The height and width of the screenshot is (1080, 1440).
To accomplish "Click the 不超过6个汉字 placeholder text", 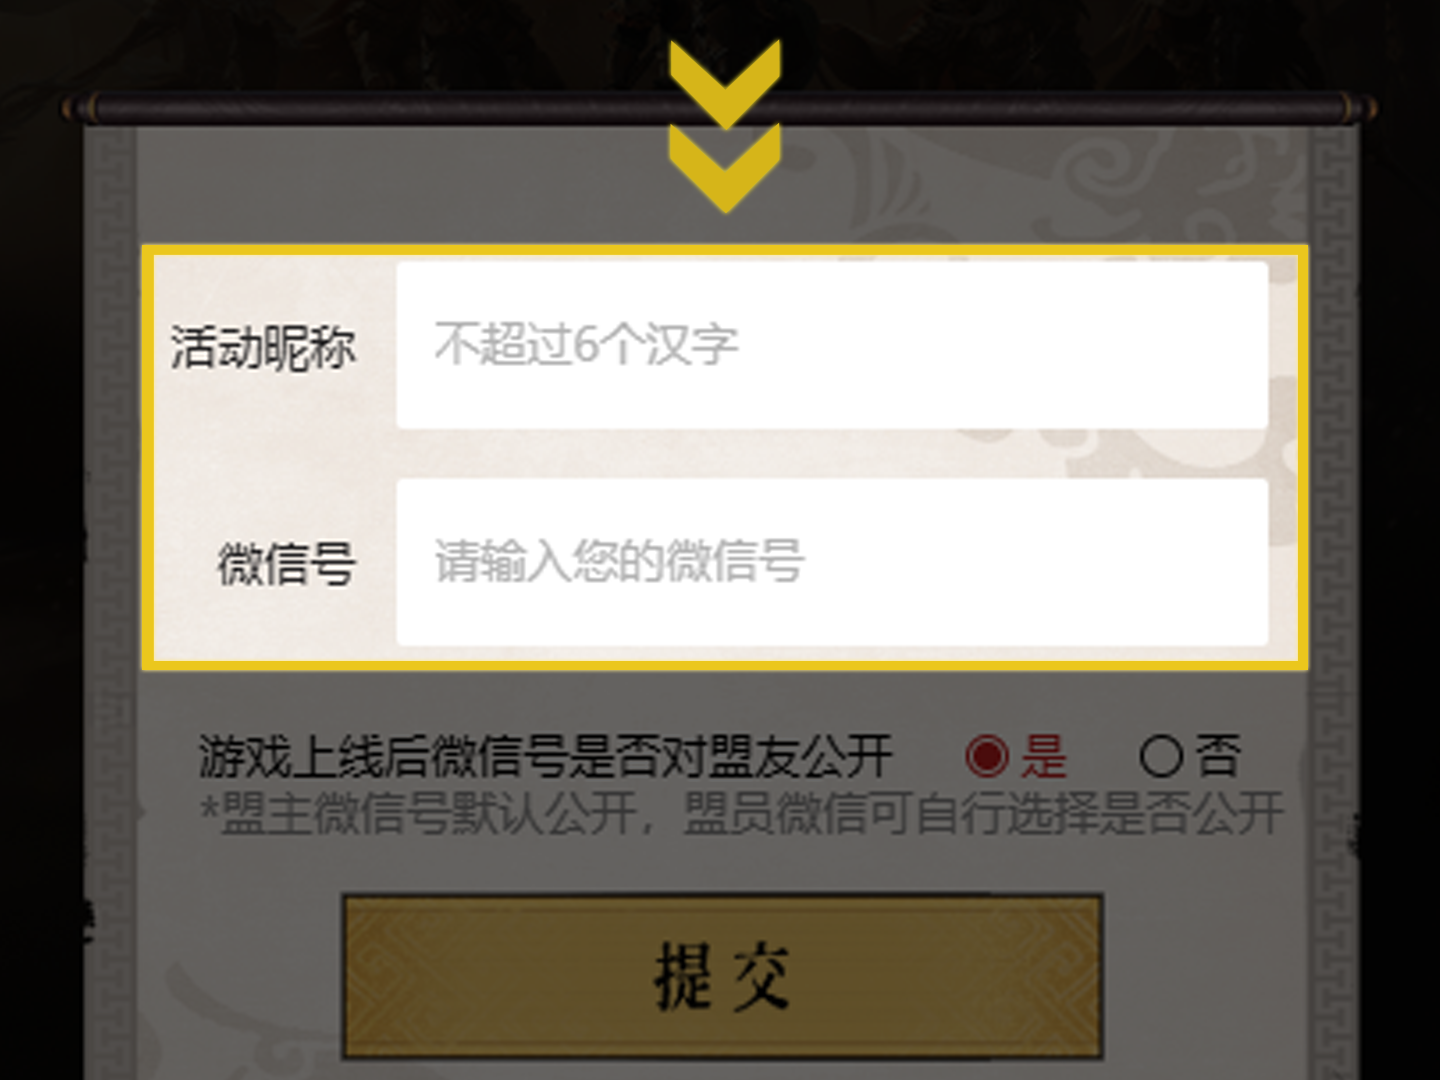I will (x=587, y=345).
